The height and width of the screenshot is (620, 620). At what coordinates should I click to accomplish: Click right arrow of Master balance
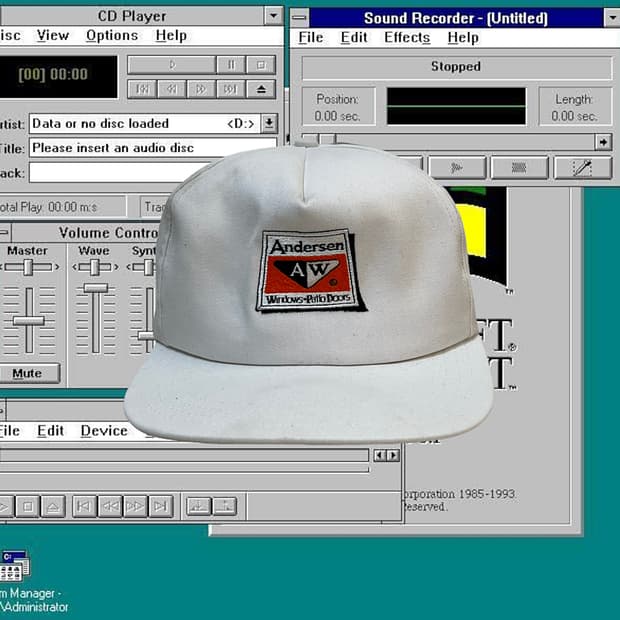pyautogui.click(x=57, y=267)
